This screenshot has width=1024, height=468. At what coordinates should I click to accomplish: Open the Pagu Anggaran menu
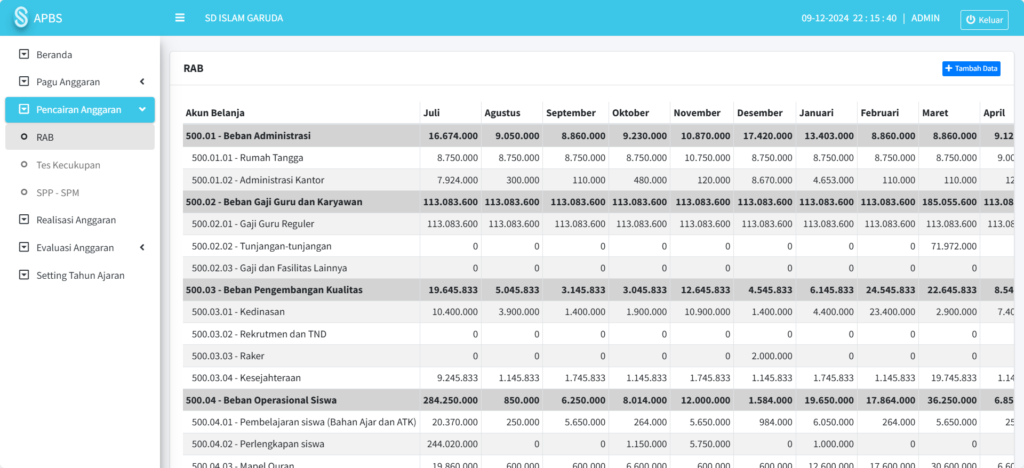[x=80, y=82]
